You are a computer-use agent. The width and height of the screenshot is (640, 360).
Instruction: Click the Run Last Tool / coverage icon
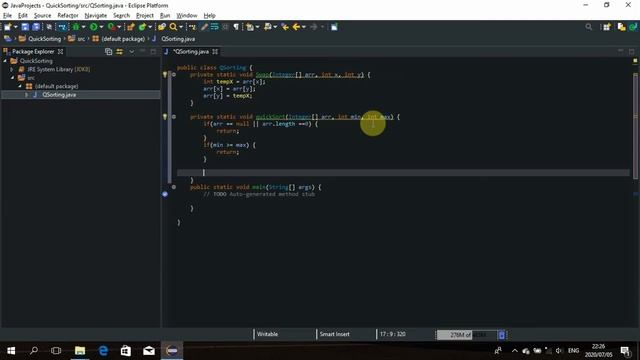(x=111, y=27)
